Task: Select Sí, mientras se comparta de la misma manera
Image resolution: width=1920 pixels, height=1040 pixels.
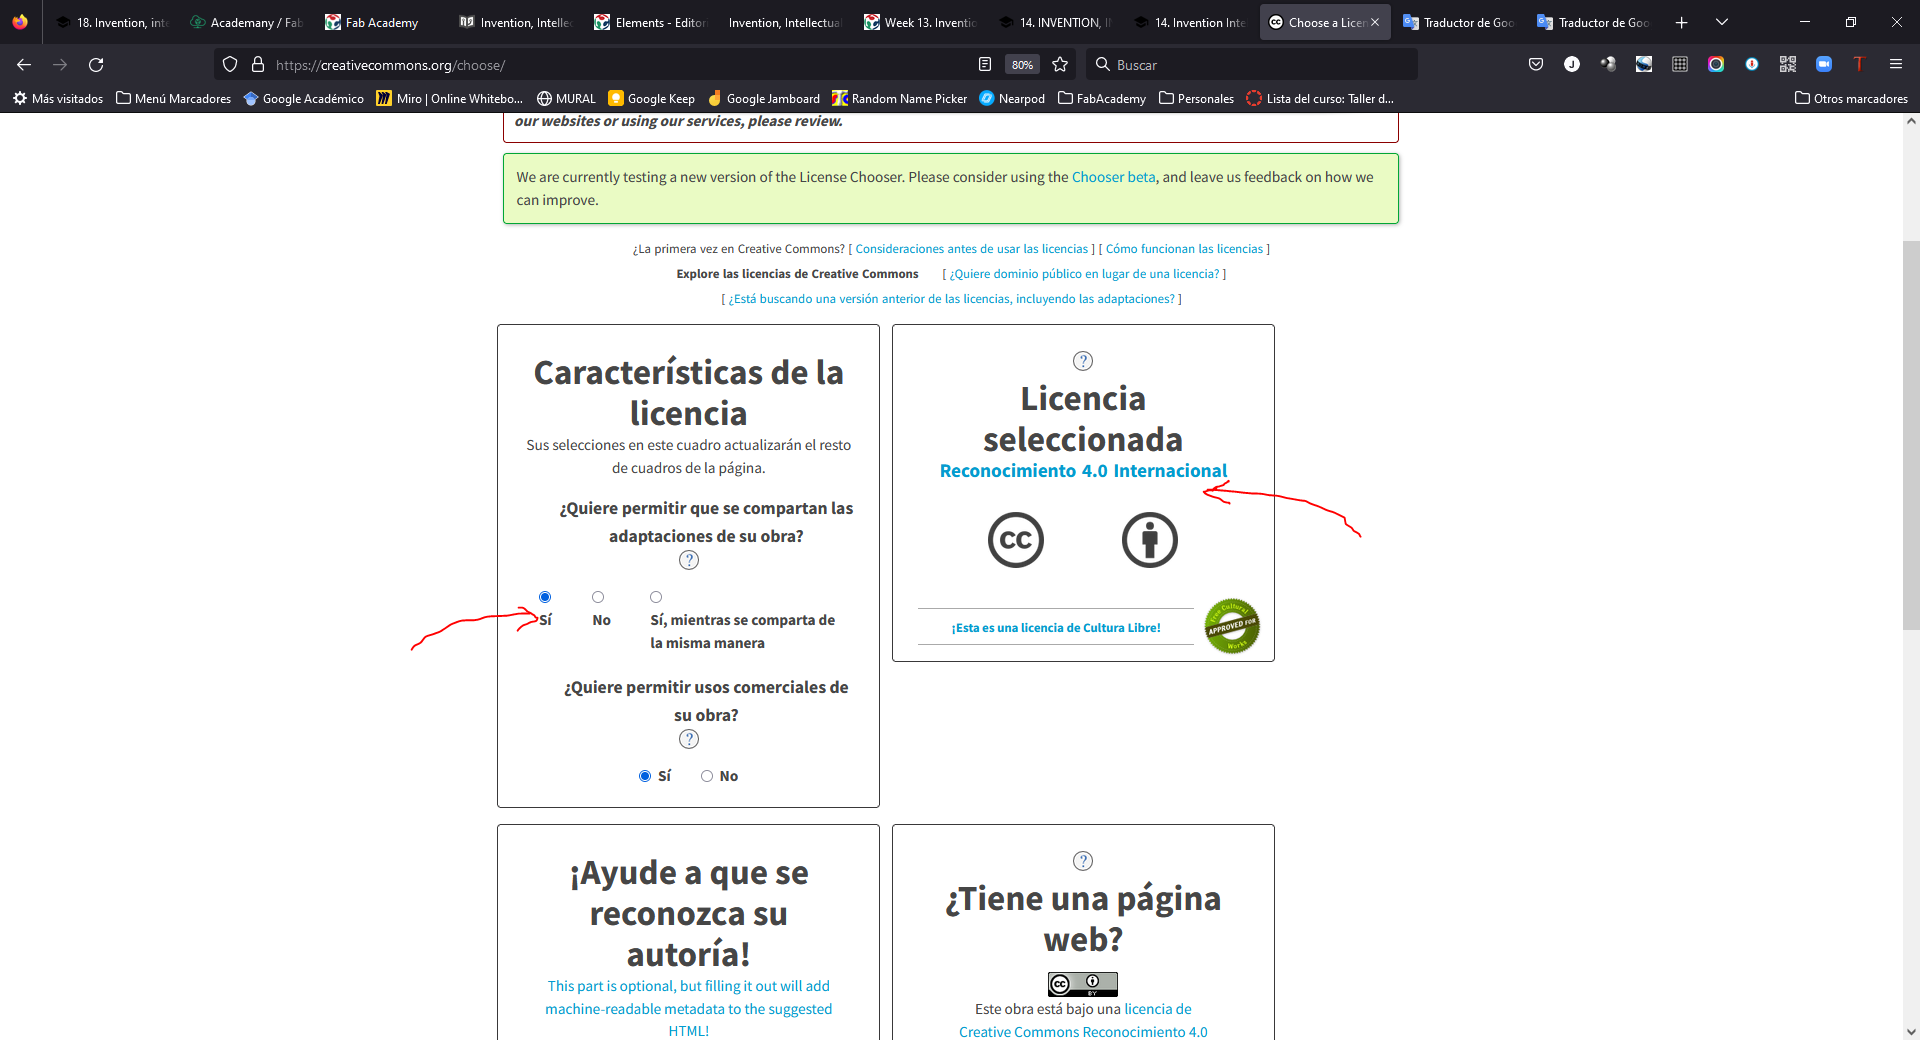Action: [x=656, y=597]
